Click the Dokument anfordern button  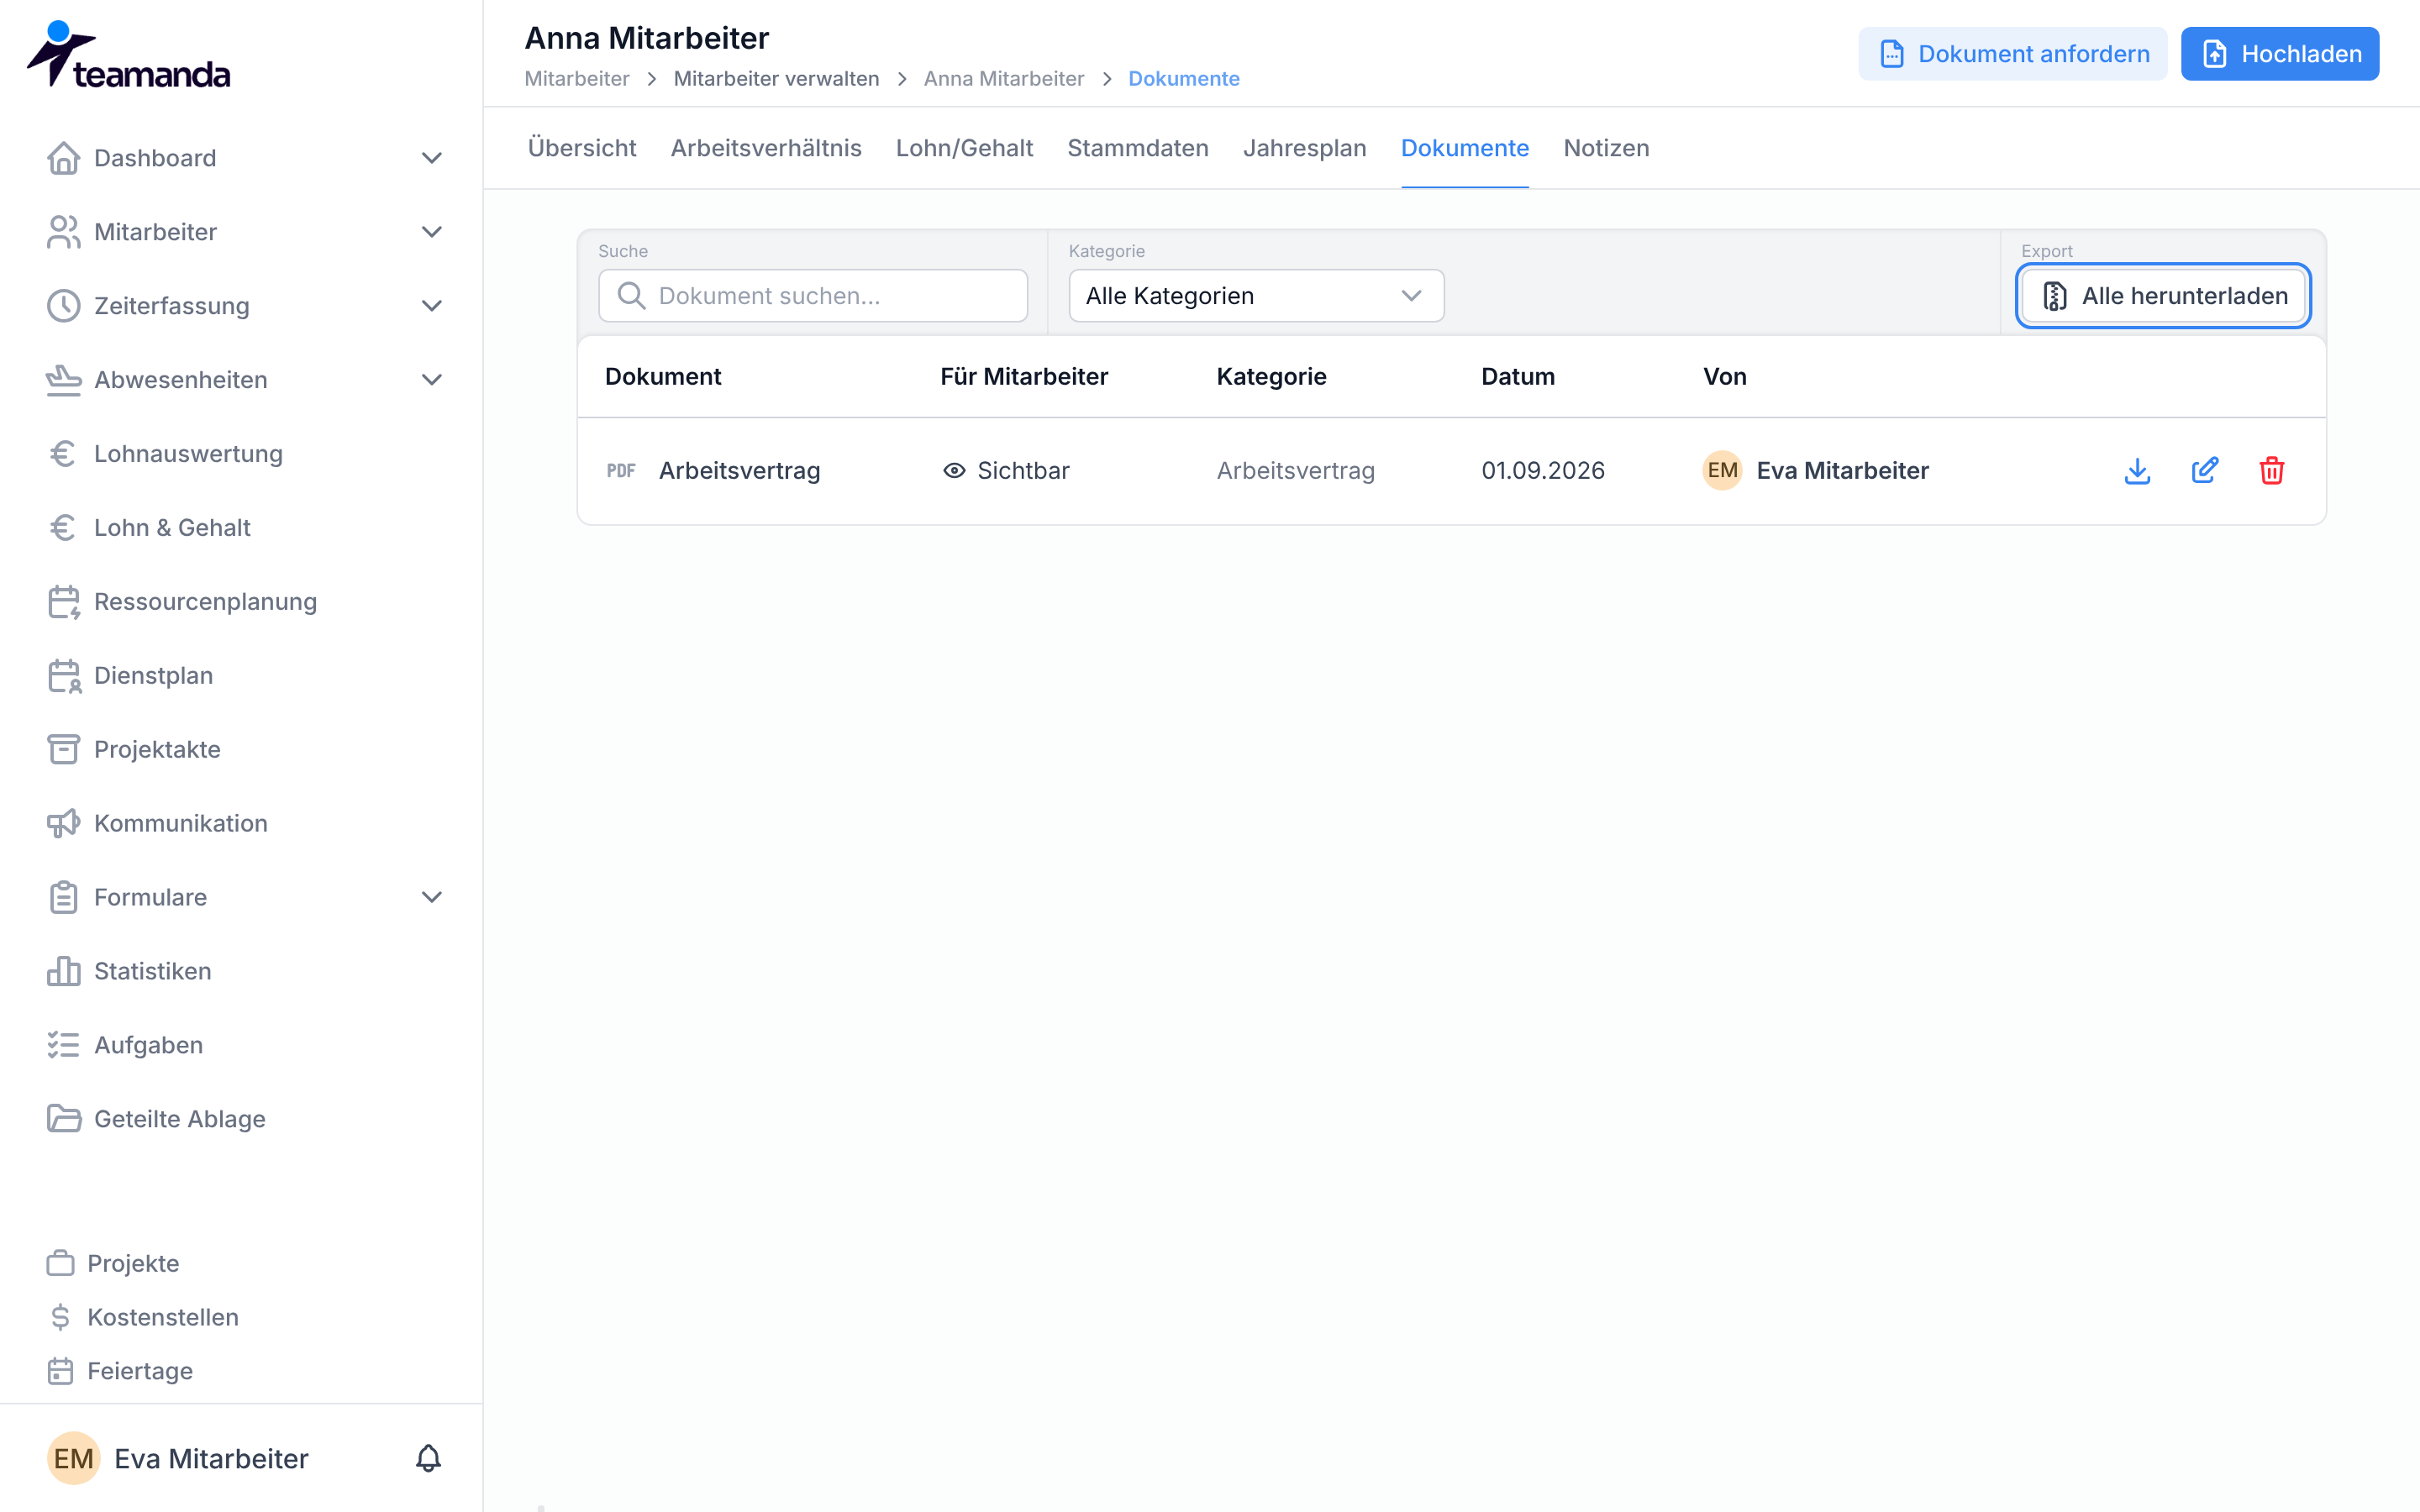pyautogui.click(x=2012, y=54)
